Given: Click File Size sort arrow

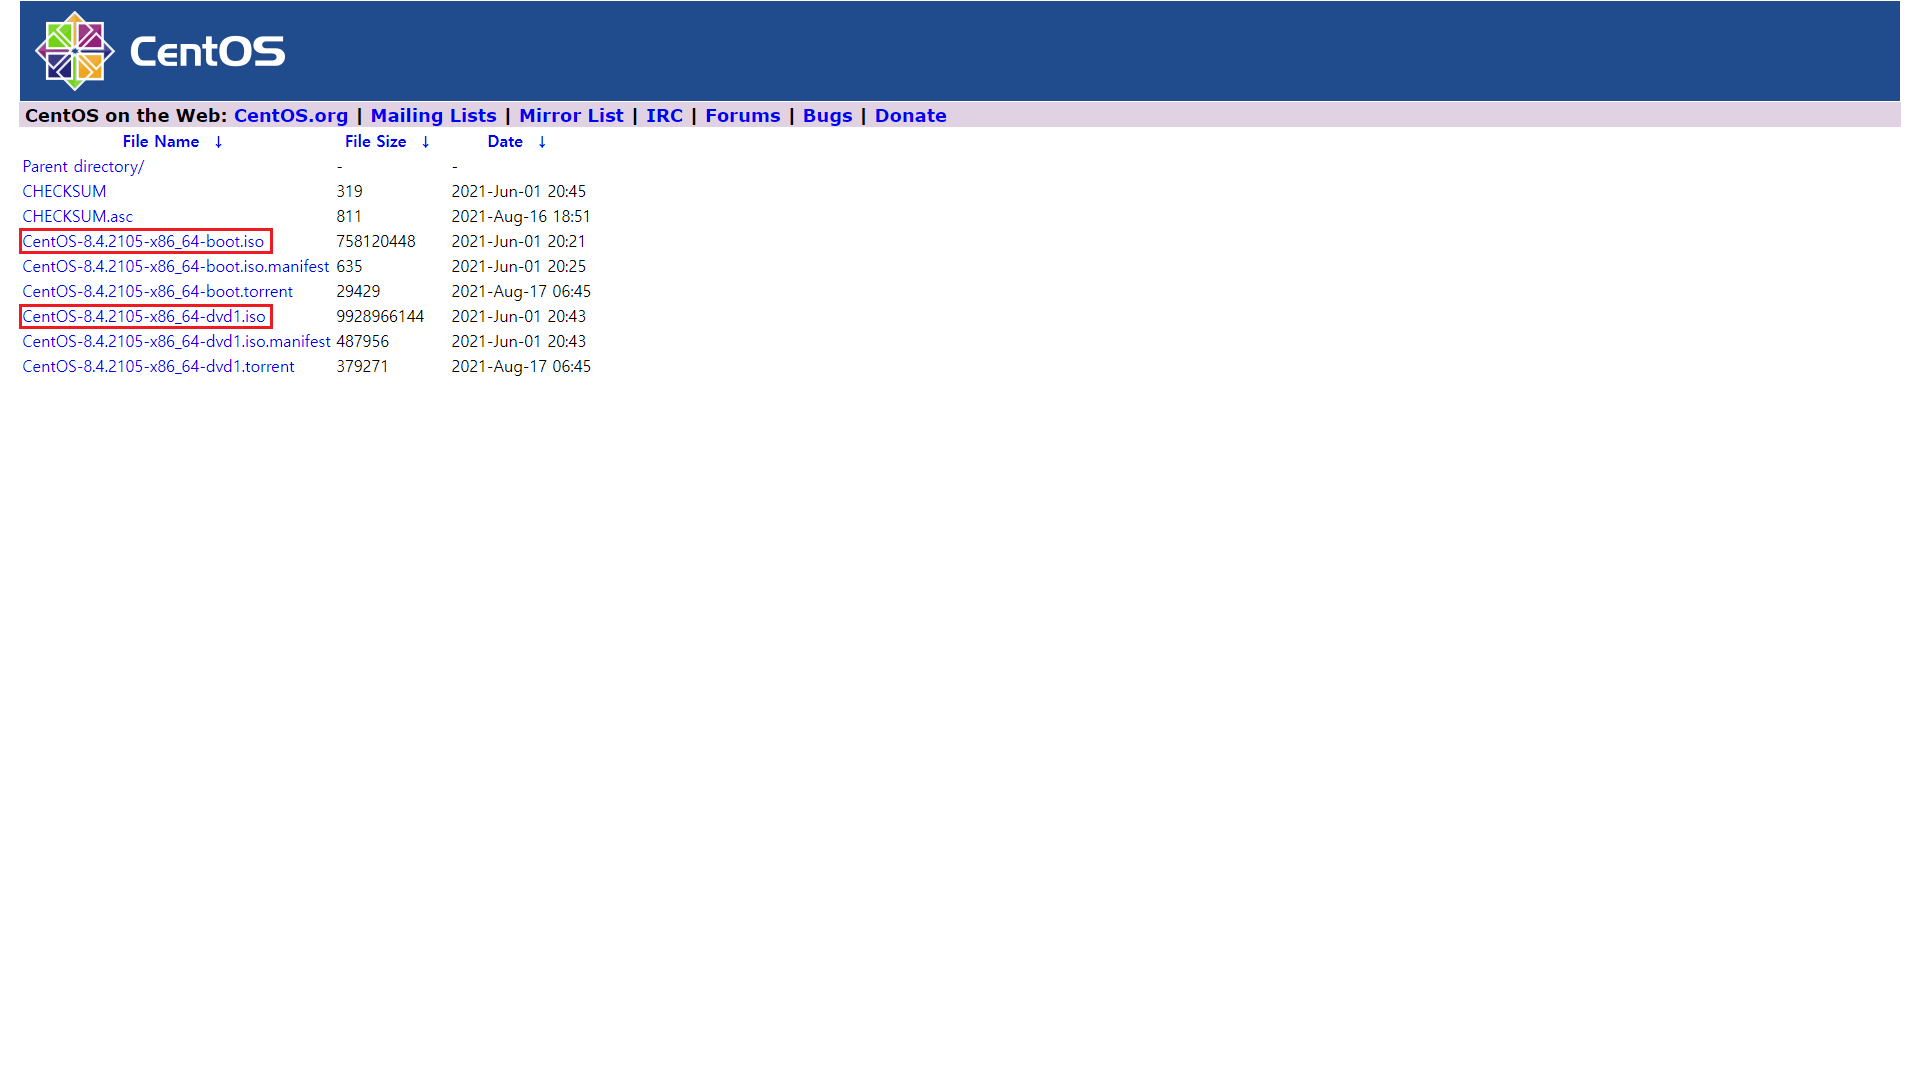Looking at the screenshot, I should [x=425, y=142].
